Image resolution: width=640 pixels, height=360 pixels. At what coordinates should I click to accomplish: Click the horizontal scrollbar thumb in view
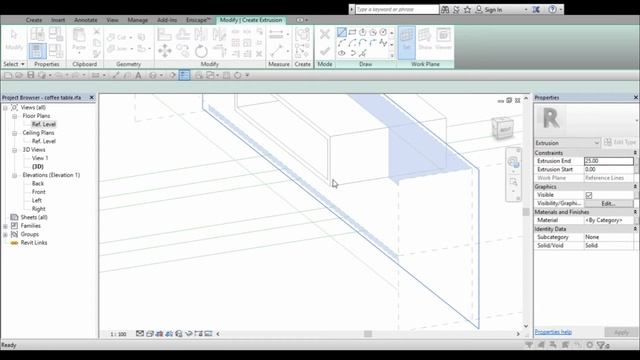[368, 334]
